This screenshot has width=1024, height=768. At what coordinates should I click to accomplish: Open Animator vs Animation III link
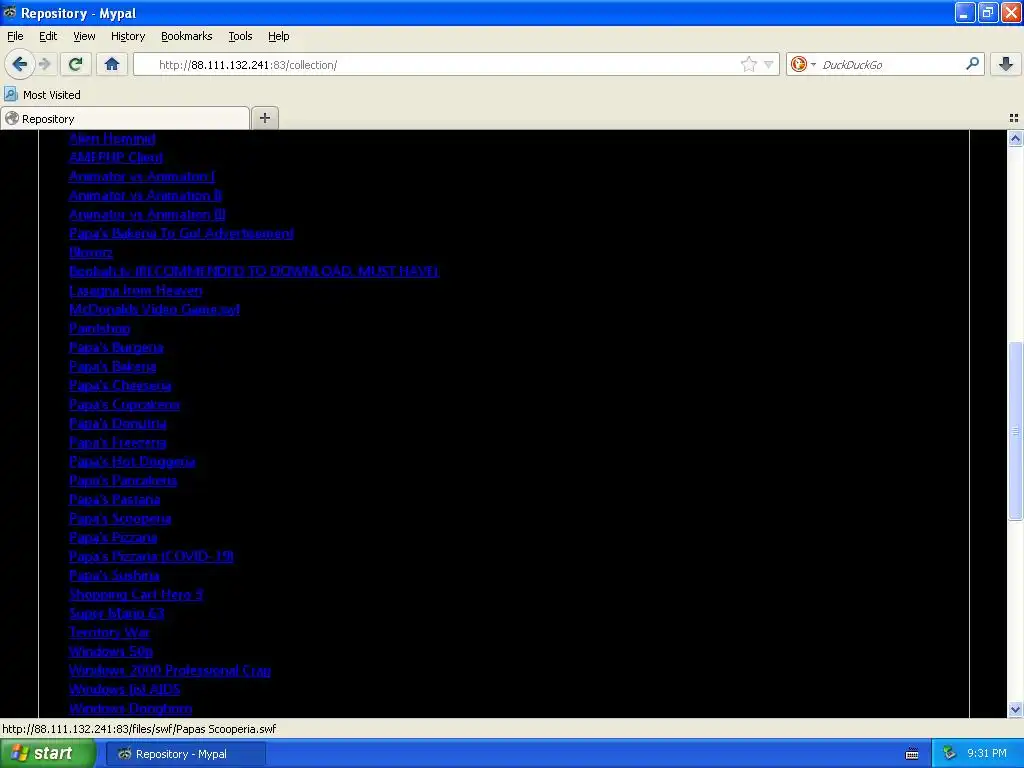click(x=147, y=214)
